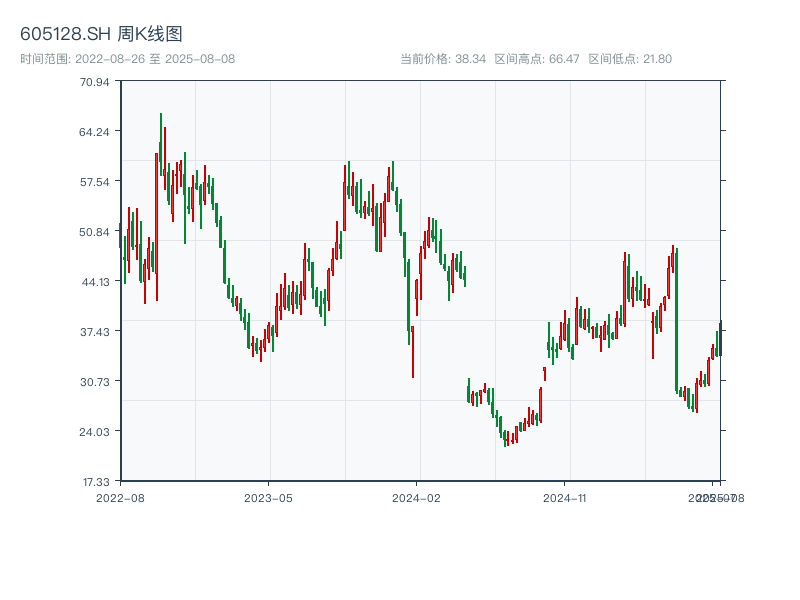Click the 当前价格 38.34 label
Image resolution: width=800 pixels, height=600 pixels.
[443, 59]
